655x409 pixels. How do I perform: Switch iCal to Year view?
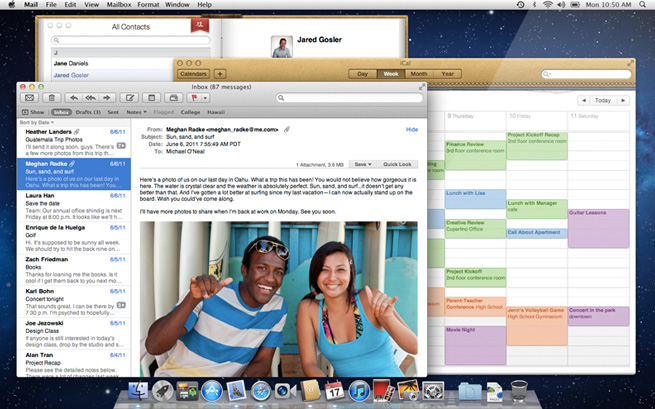coord(447,74)
